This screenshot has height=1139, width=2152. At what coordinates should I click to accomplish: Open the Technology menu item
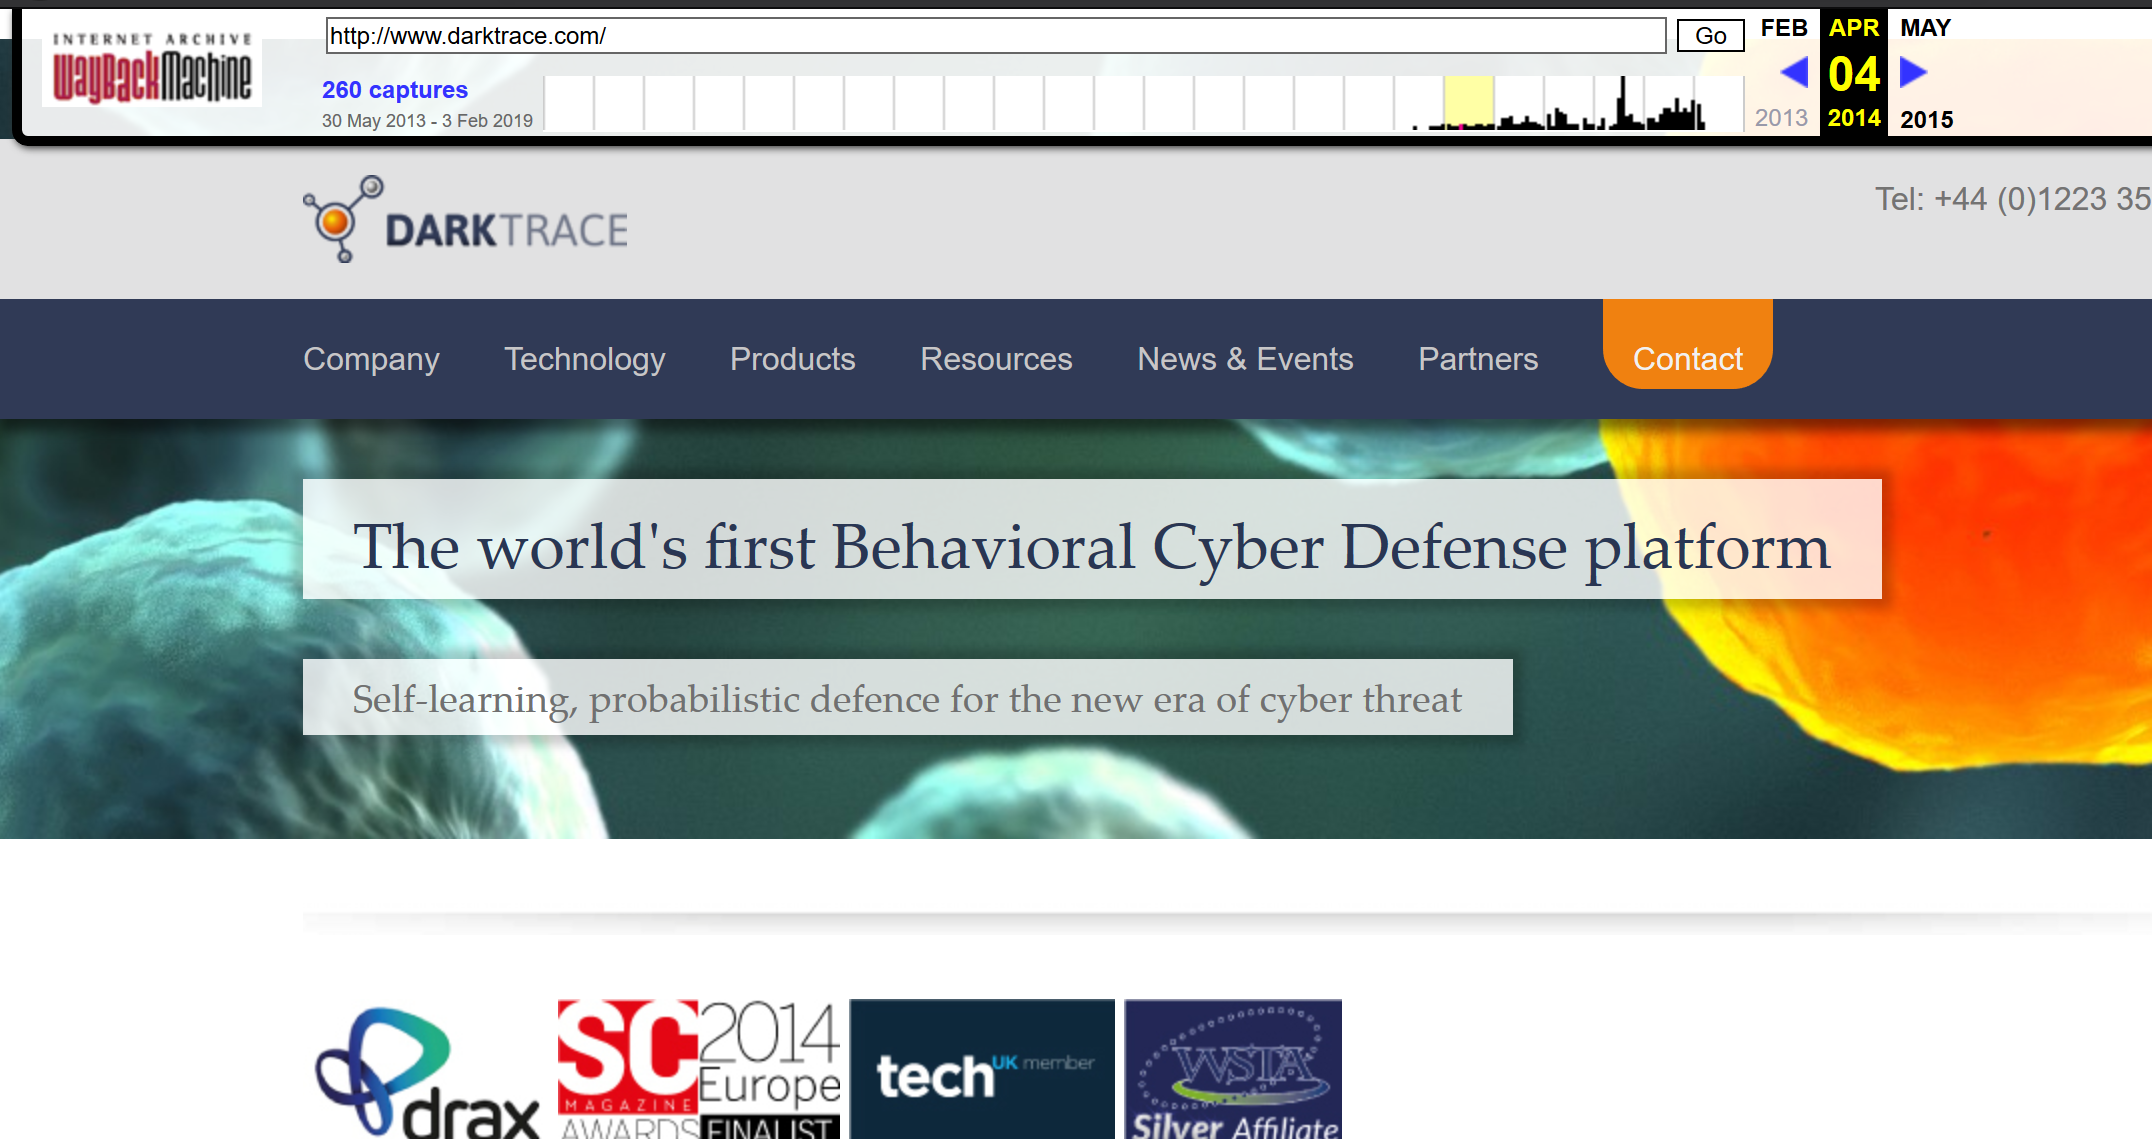coord(584,359)
